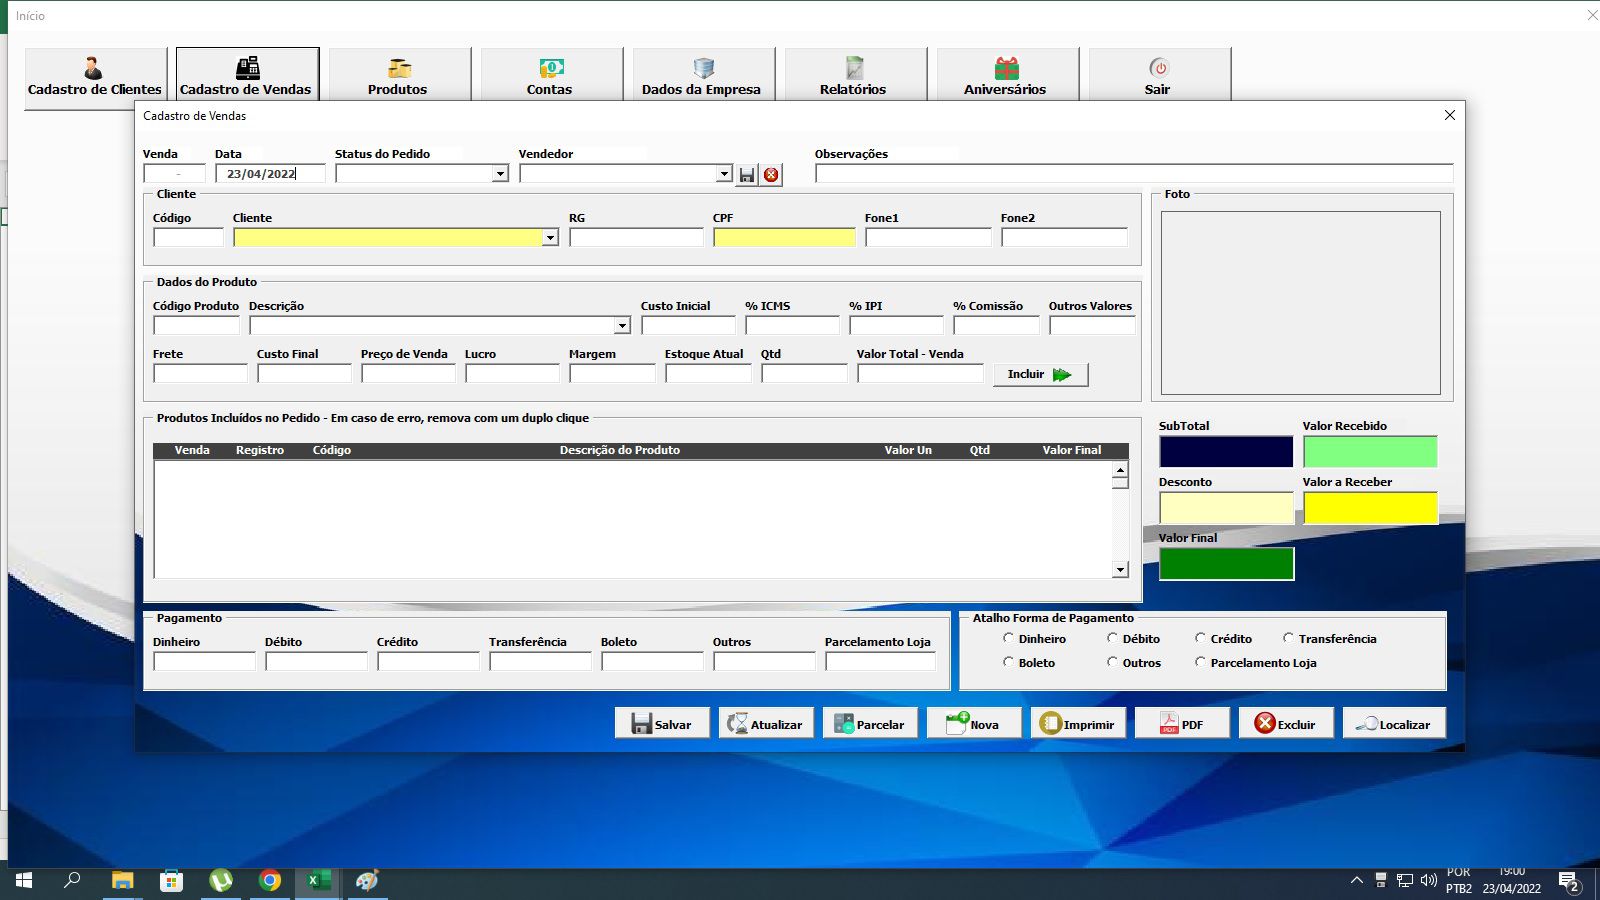The width and height of the screenshot is (1600, 900).
Task: Open the product Descrição dropdown
Action: pyautogui.click(x=622, y=326)
